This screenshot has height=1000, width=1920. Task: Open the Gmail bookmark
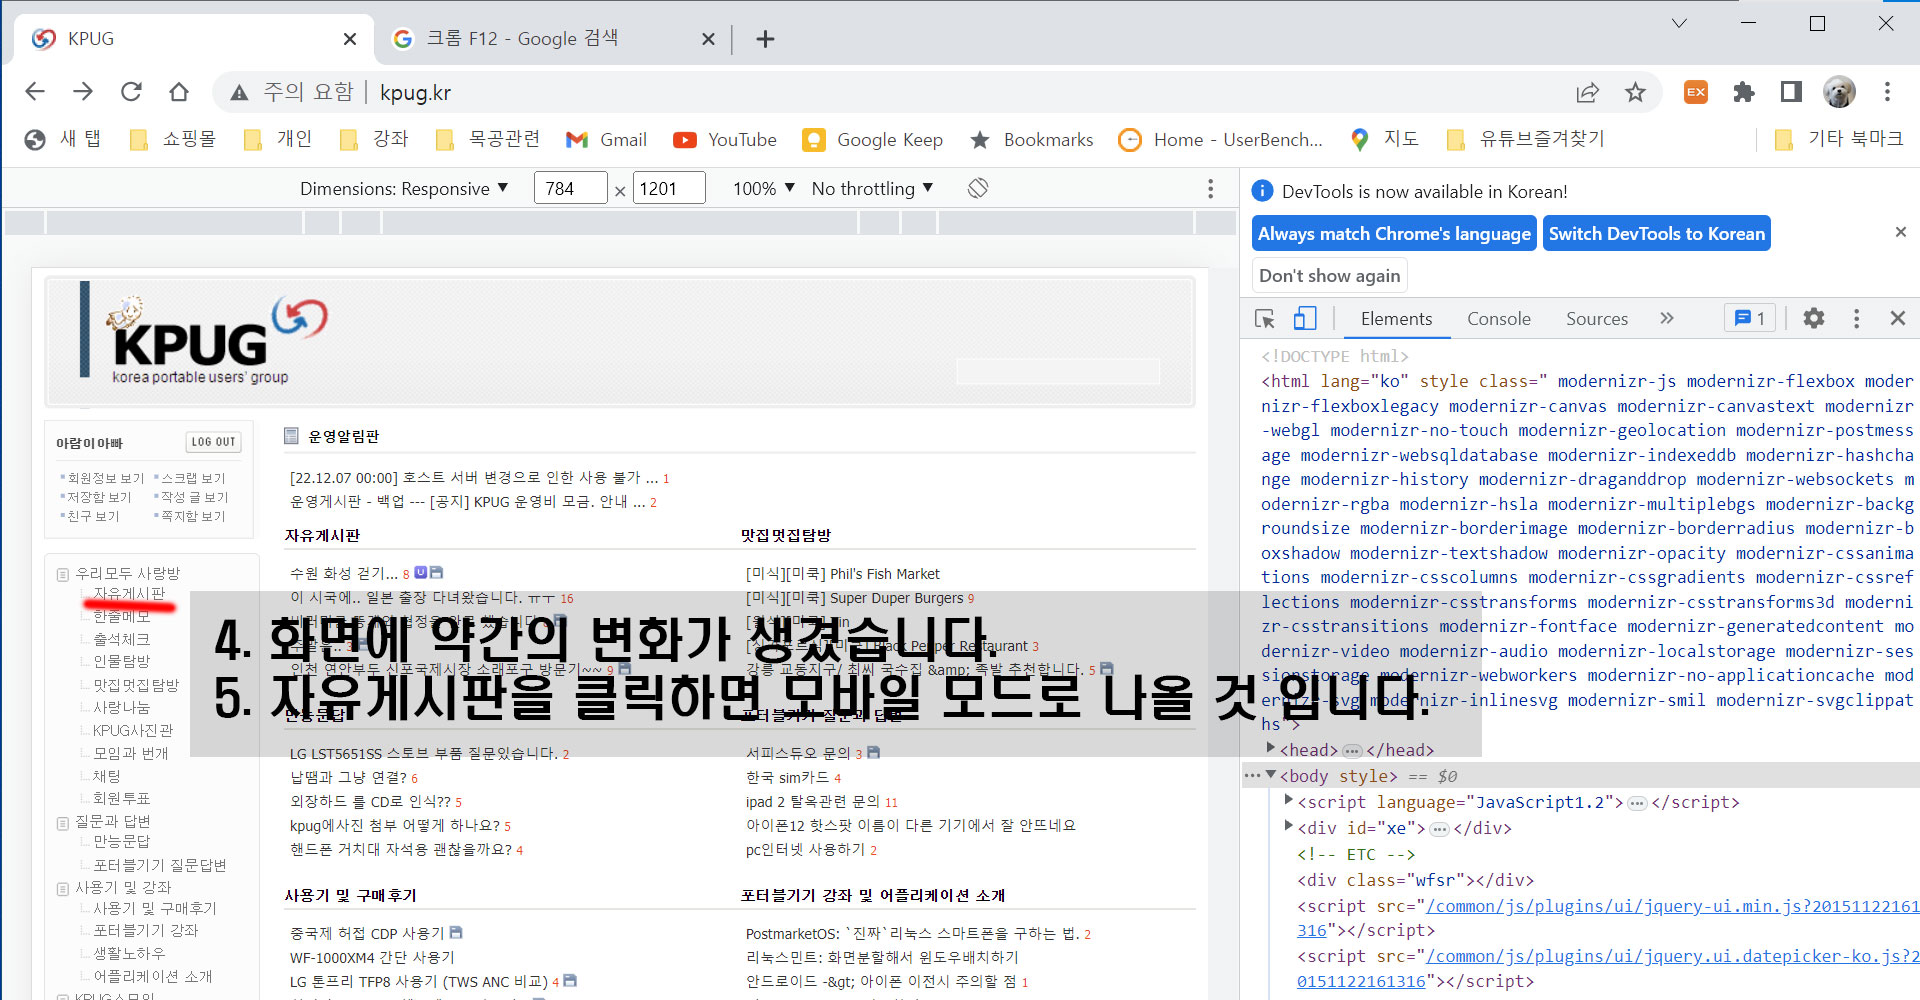tap(606, 140)
